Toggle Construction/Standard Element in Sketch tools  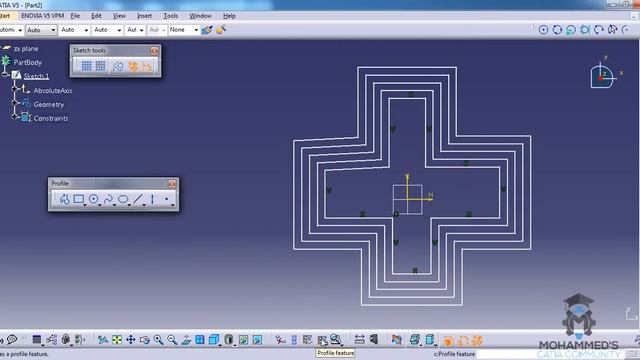[118, 66]
